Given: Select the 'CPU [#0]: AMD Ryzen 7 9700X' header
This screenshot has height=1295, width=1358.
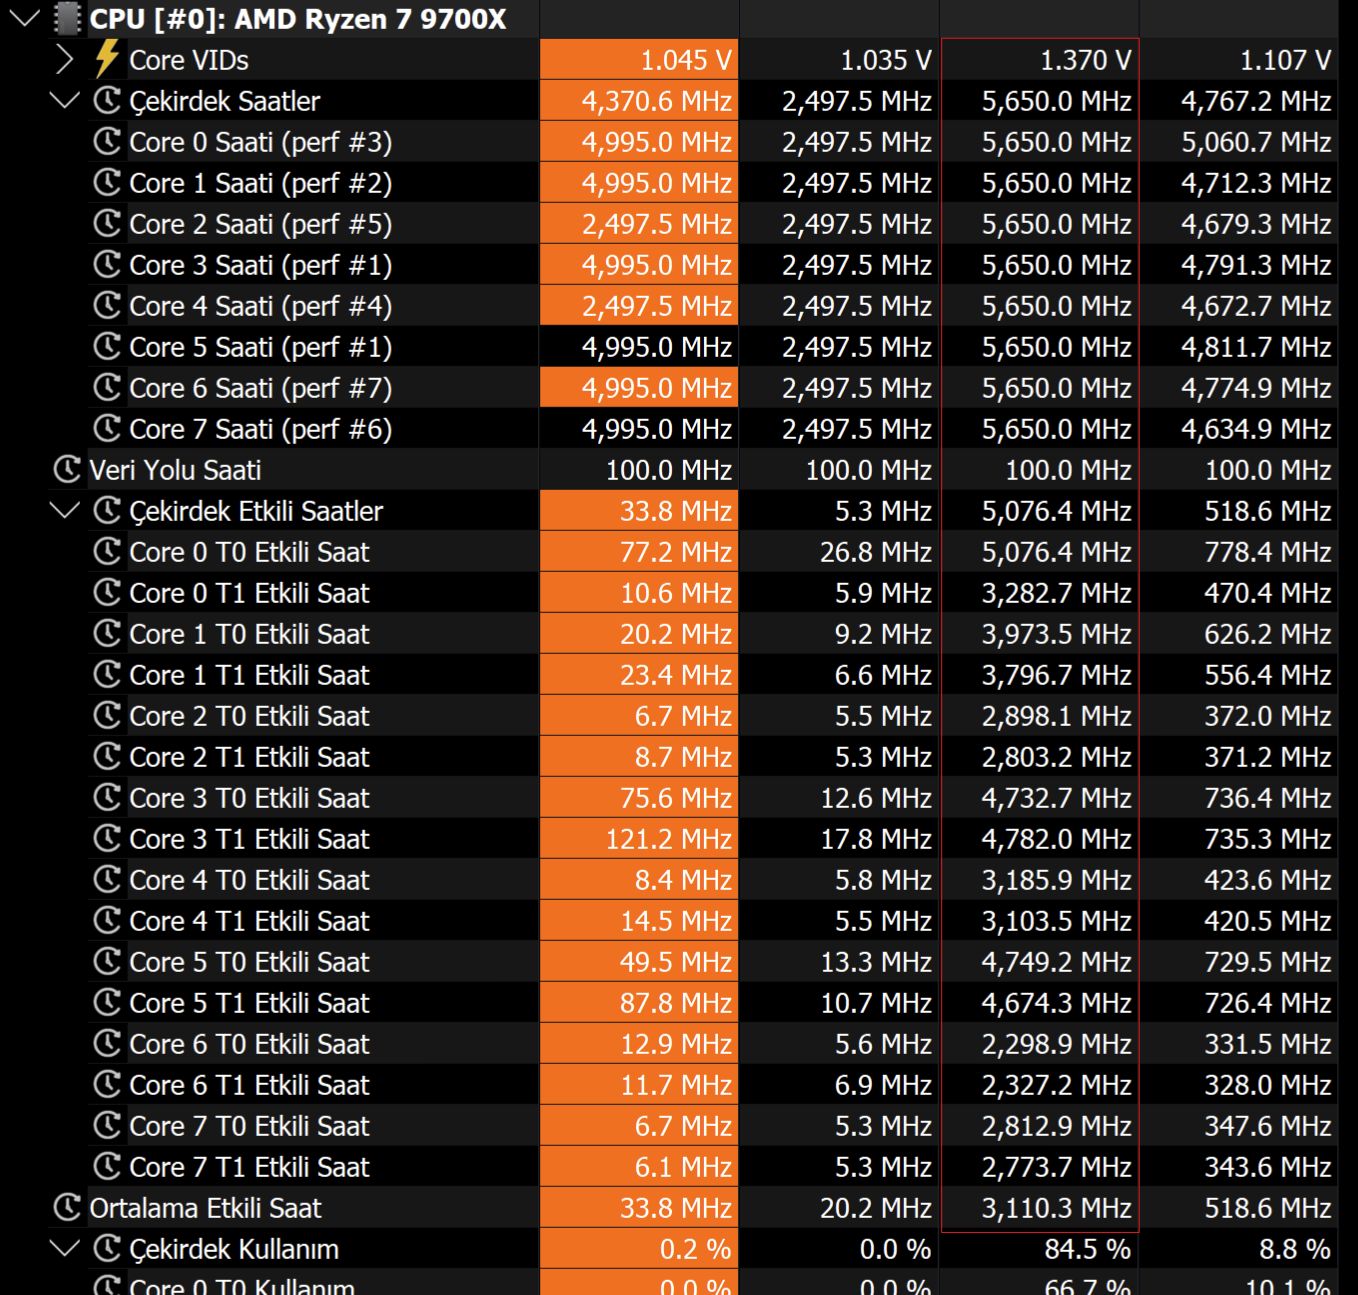Looking at the screenshot, I should coord(298,19).
